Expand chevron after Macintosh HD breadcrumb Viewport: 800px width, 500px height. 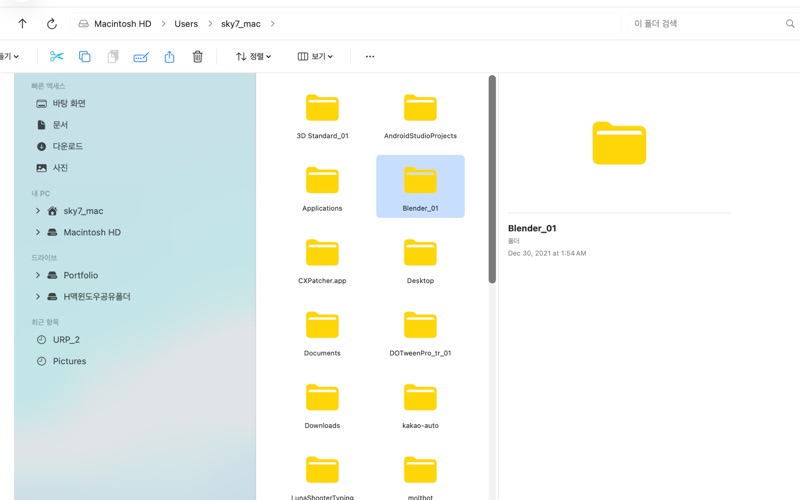click(x=163, y=23)
